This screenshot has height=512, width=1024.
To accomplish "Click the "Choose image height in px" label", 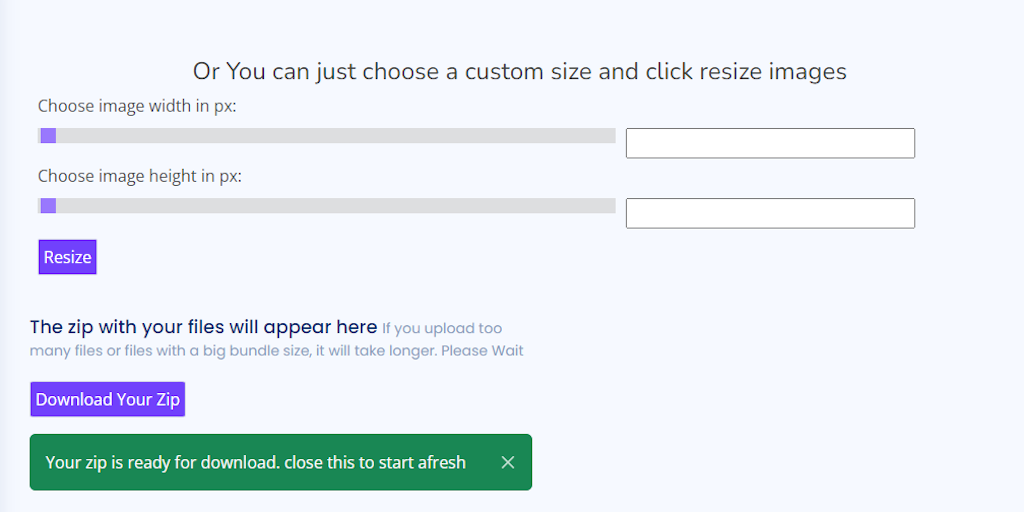I will (140, 176).
